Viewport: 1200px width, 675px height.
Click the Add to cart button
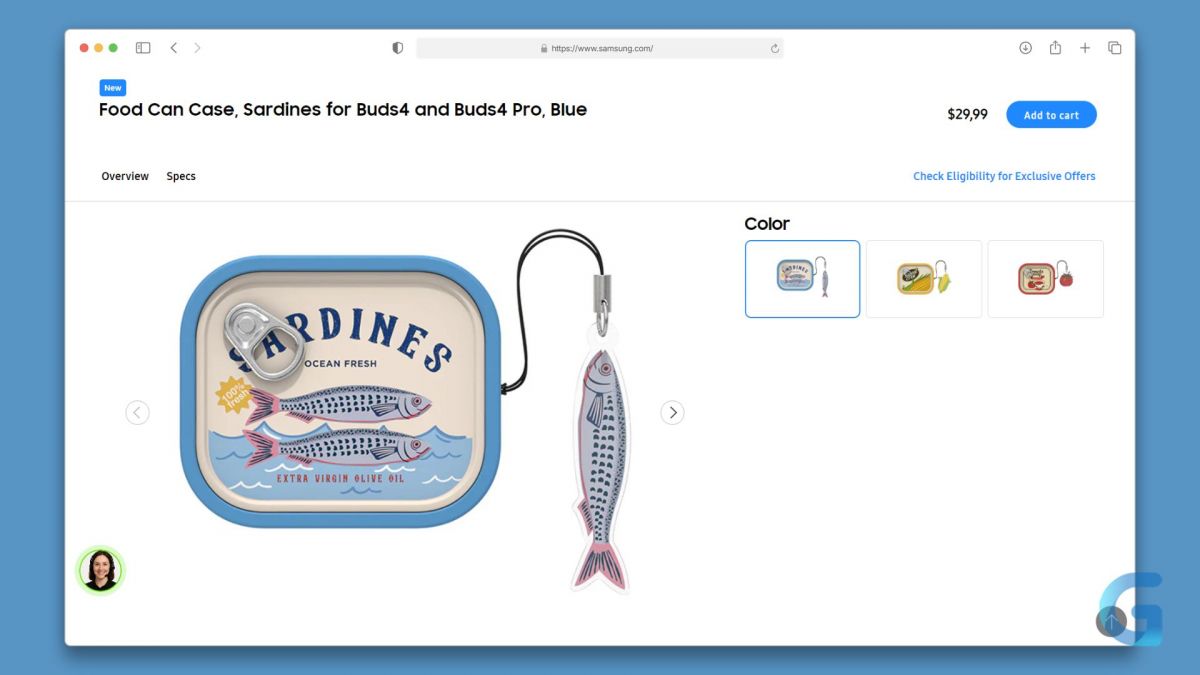pyautogui.click(x=1051, y=115)
